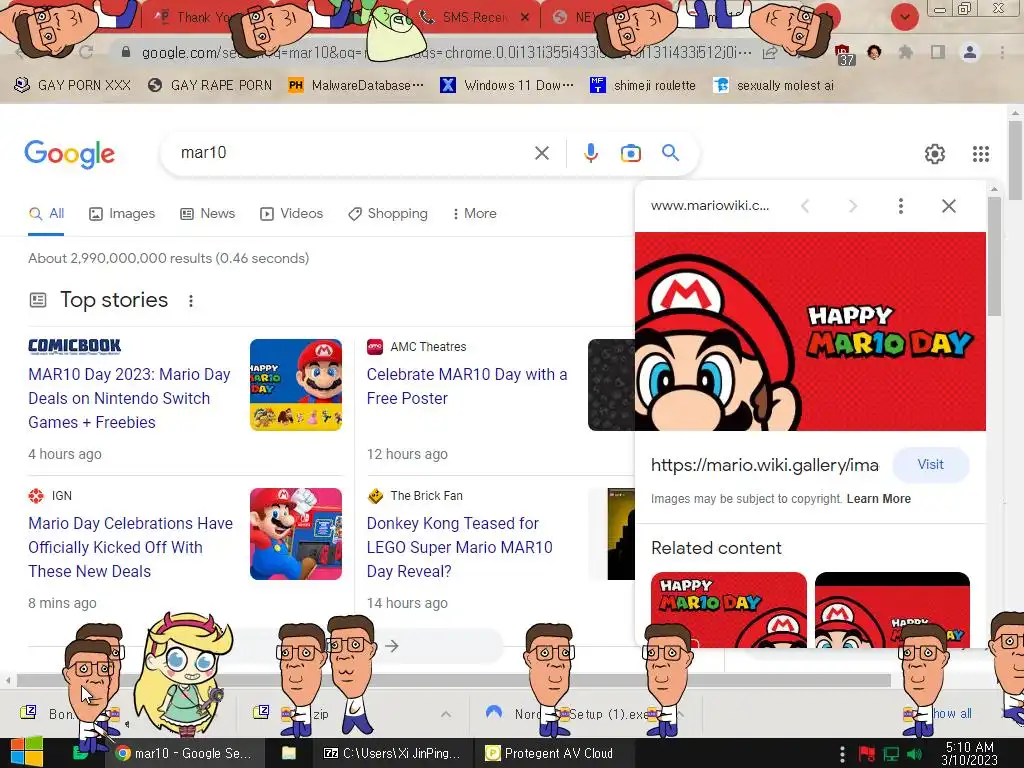This screenshot has height=768, width=1024.
Task: Expand the zip download options chevron
Action: pos(445,714)
